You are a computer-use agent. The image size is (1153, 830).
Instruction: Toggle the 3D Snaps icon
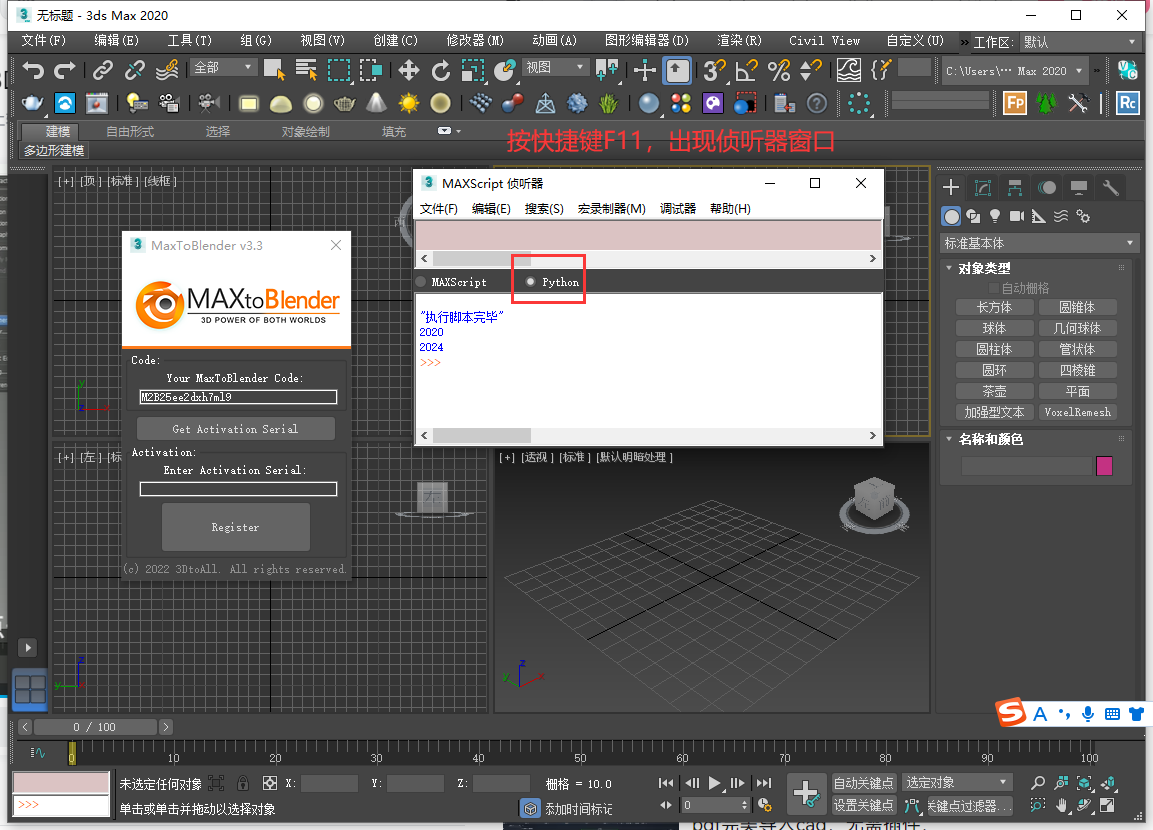(x=714, y=71)
